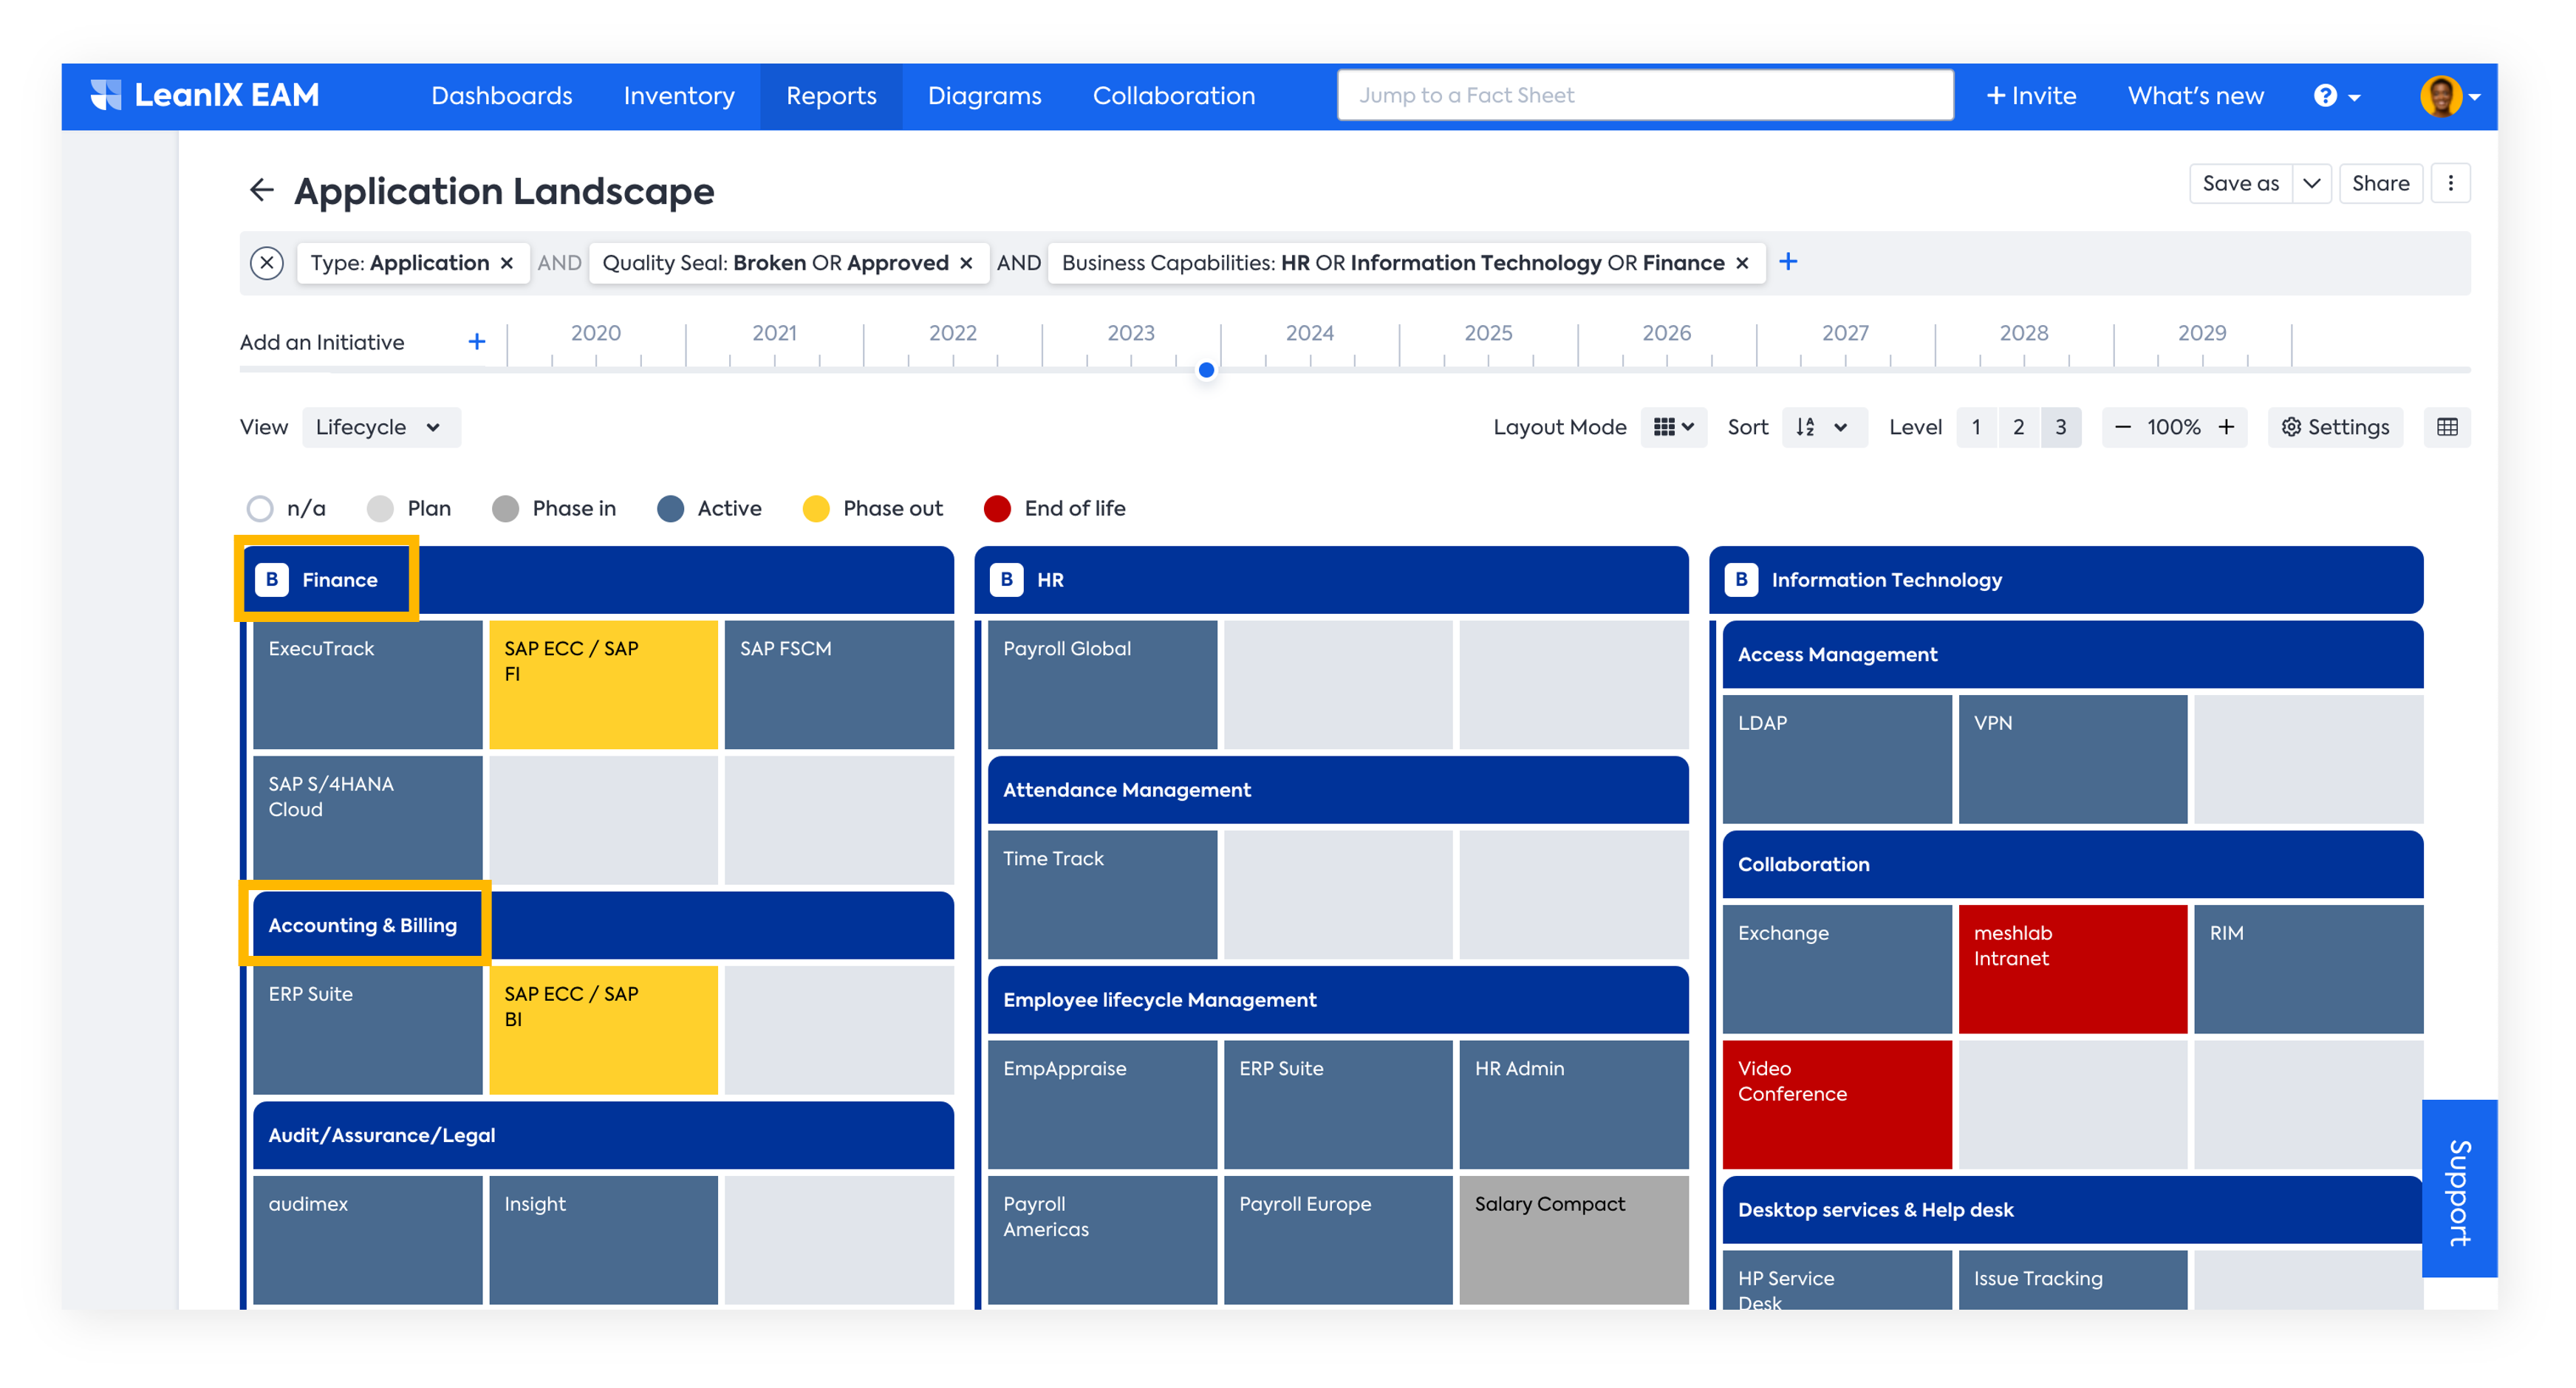Click the B icon on HR header
This screenshot has height=1388, width=2576.
(x=1006, y=580)
